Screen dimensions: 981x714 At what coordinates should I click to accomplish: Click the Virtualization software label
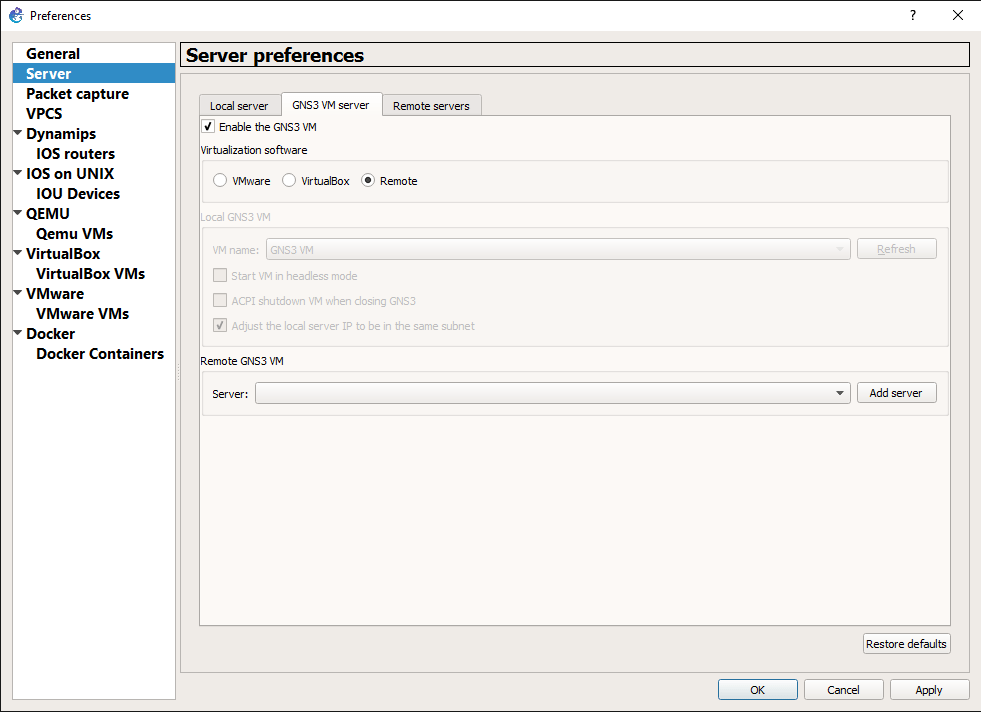tap(254, 150)
